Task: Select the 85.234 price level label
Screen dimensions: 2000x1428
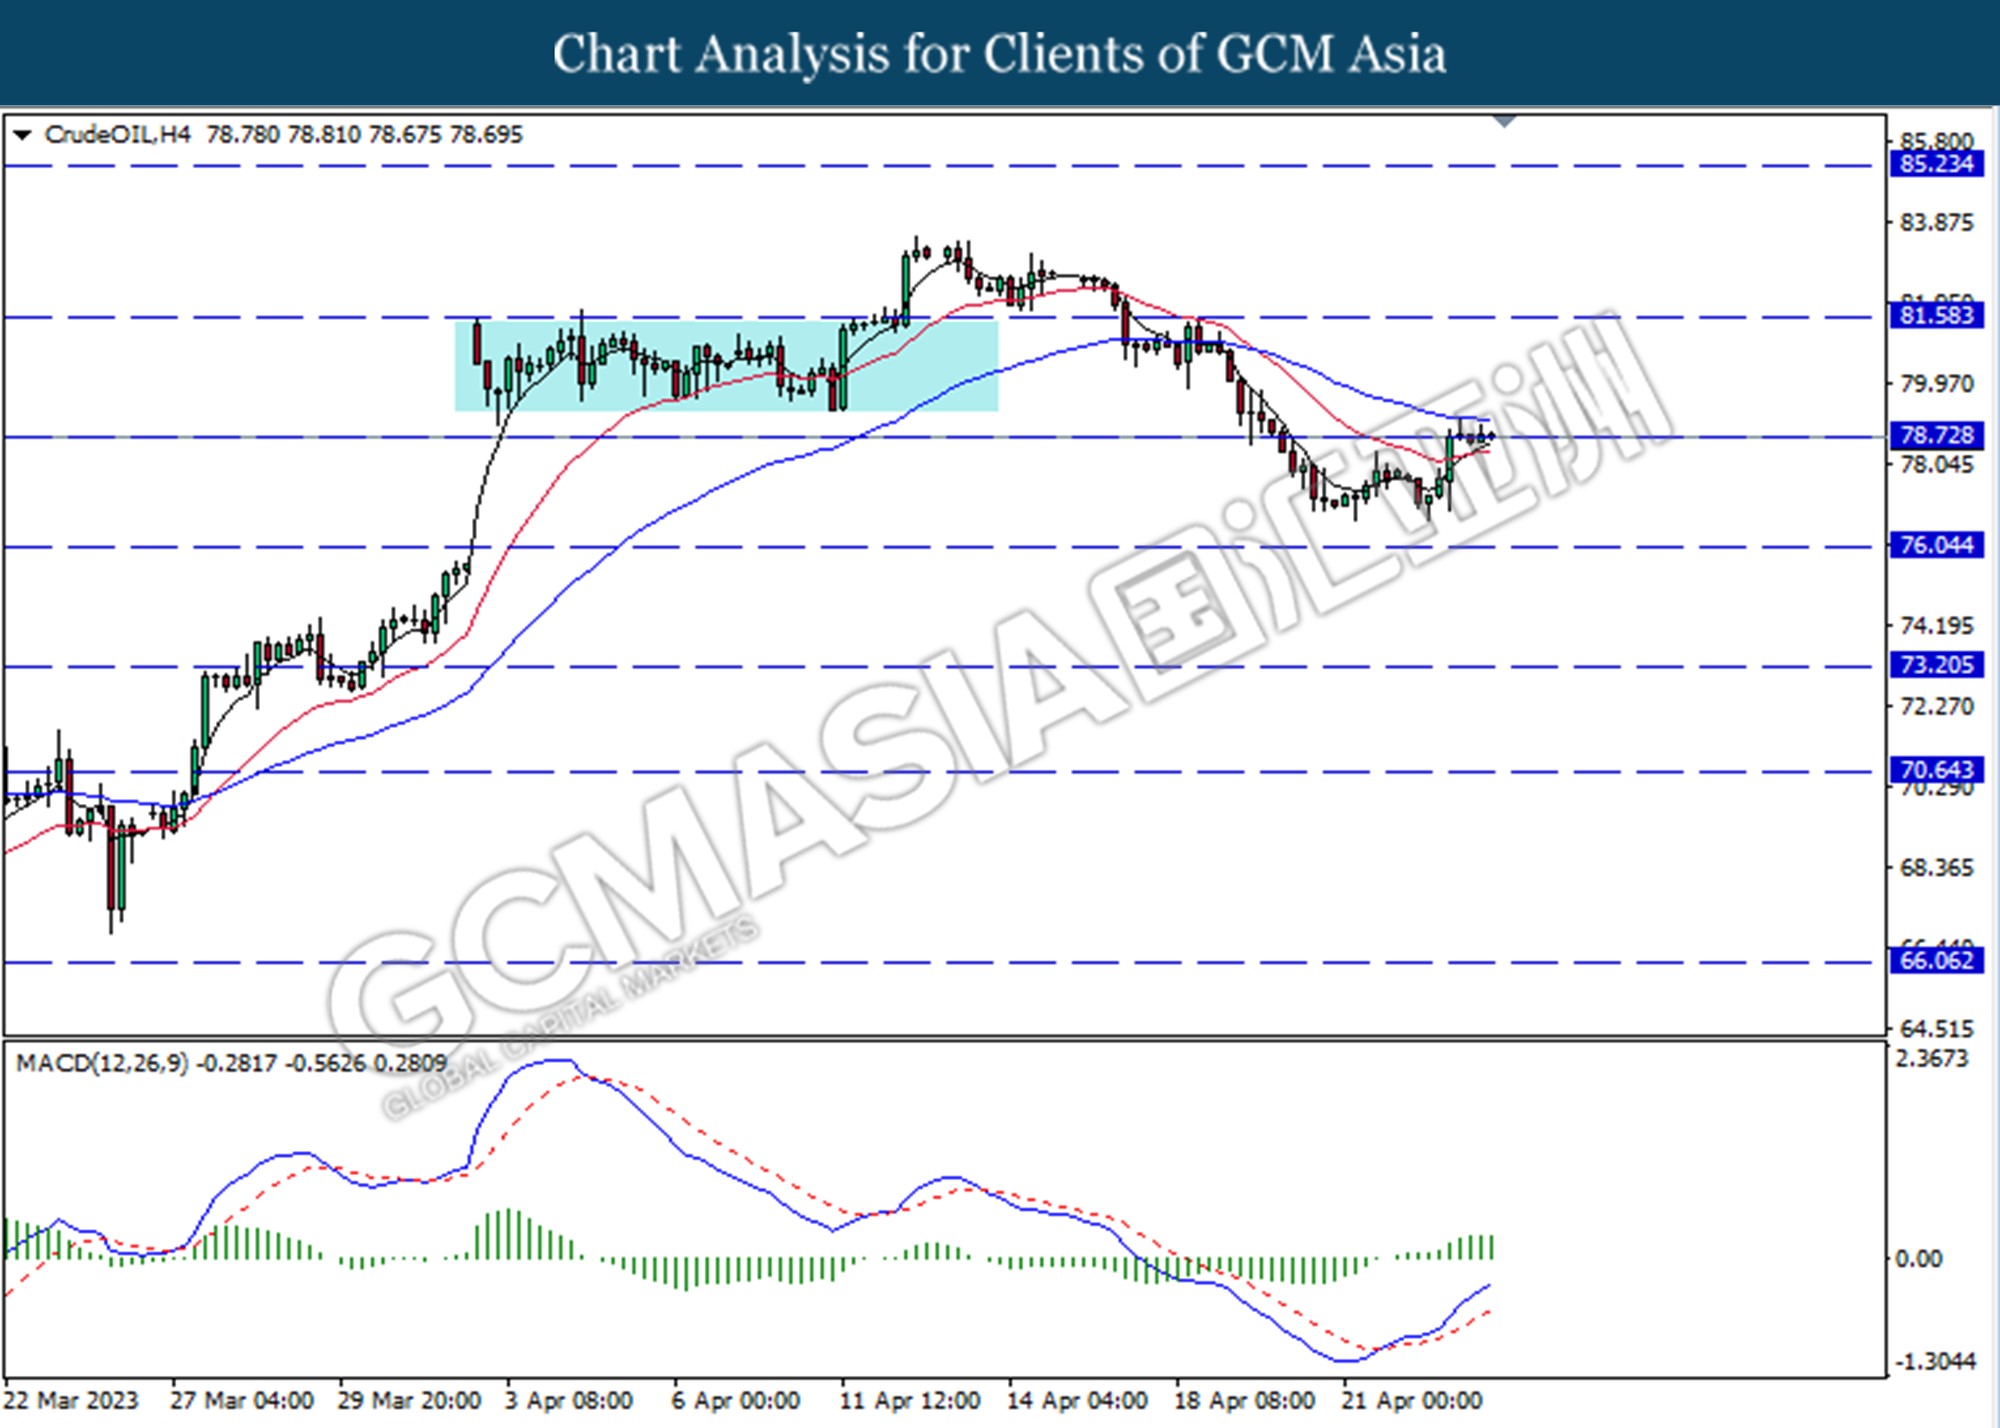Action: point(1936,164)
